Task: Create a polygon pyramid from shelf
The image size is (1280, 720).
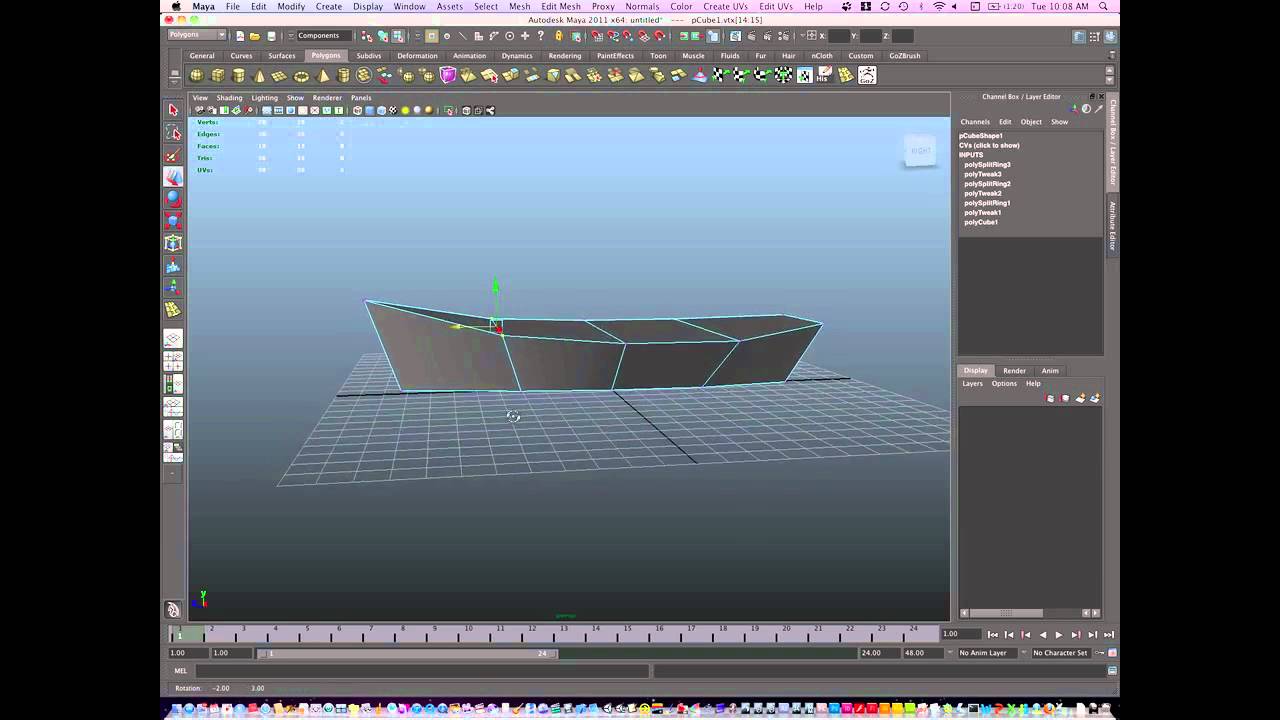Action: click(x=322, y=75)
